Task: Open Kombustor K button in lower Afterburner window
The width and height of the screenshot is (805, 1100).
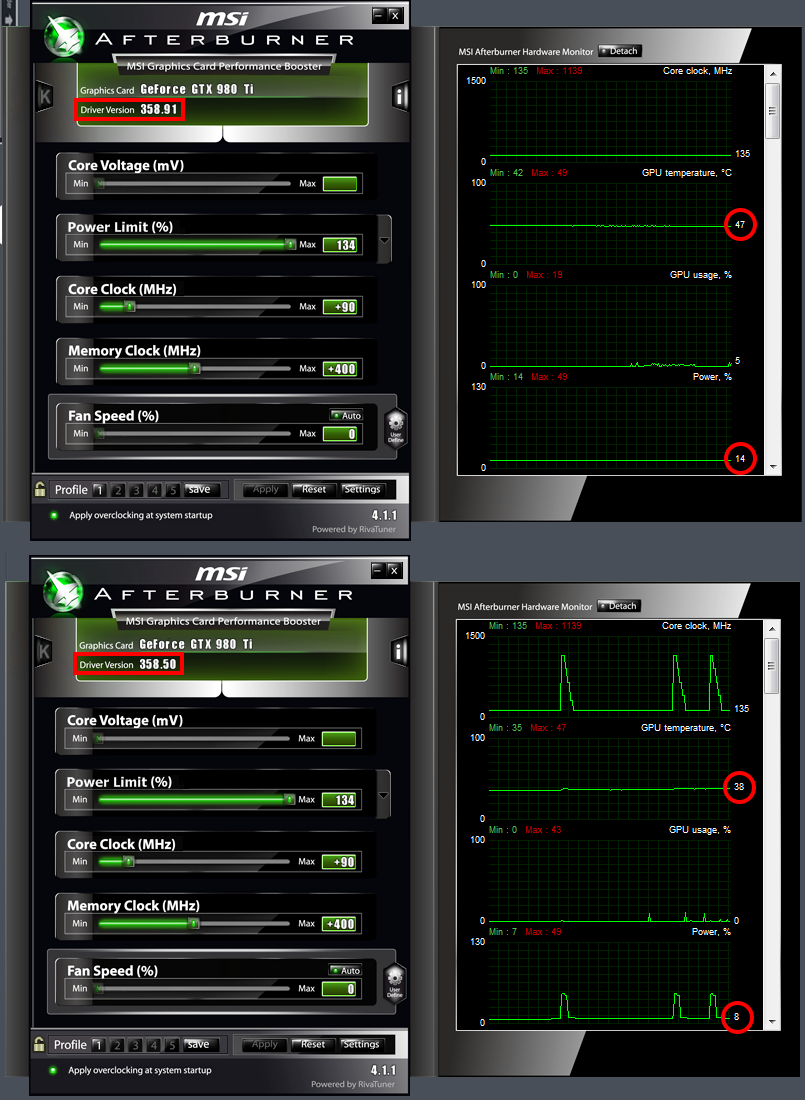Action: click(44, 652)
